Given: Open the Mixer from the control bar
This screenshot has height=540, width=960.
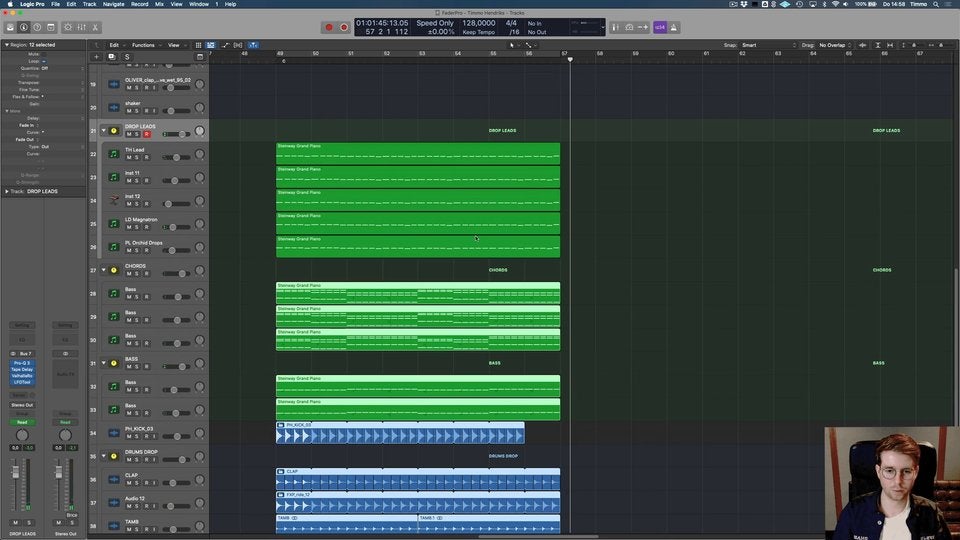Looking at the screenshot, I should point(81,27).
